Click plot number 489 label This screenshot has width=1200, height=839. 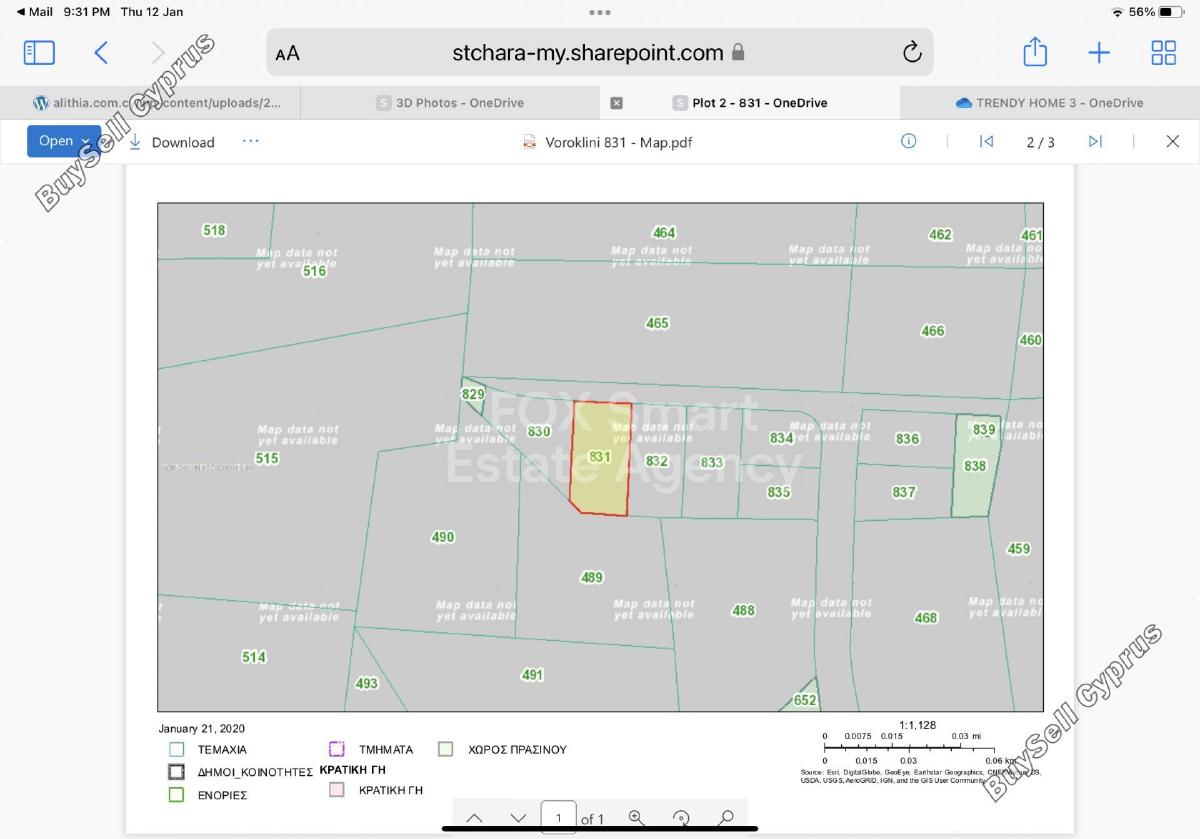point(592,577)
